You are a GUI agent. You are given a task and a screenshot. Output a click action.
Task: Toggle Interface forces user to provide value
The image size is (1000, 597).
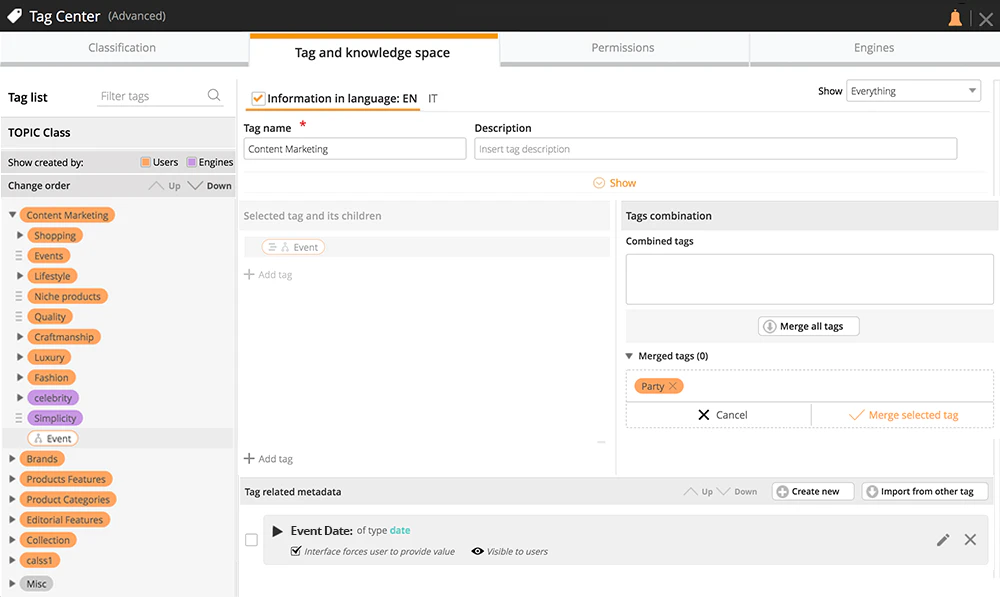point(295,551)
